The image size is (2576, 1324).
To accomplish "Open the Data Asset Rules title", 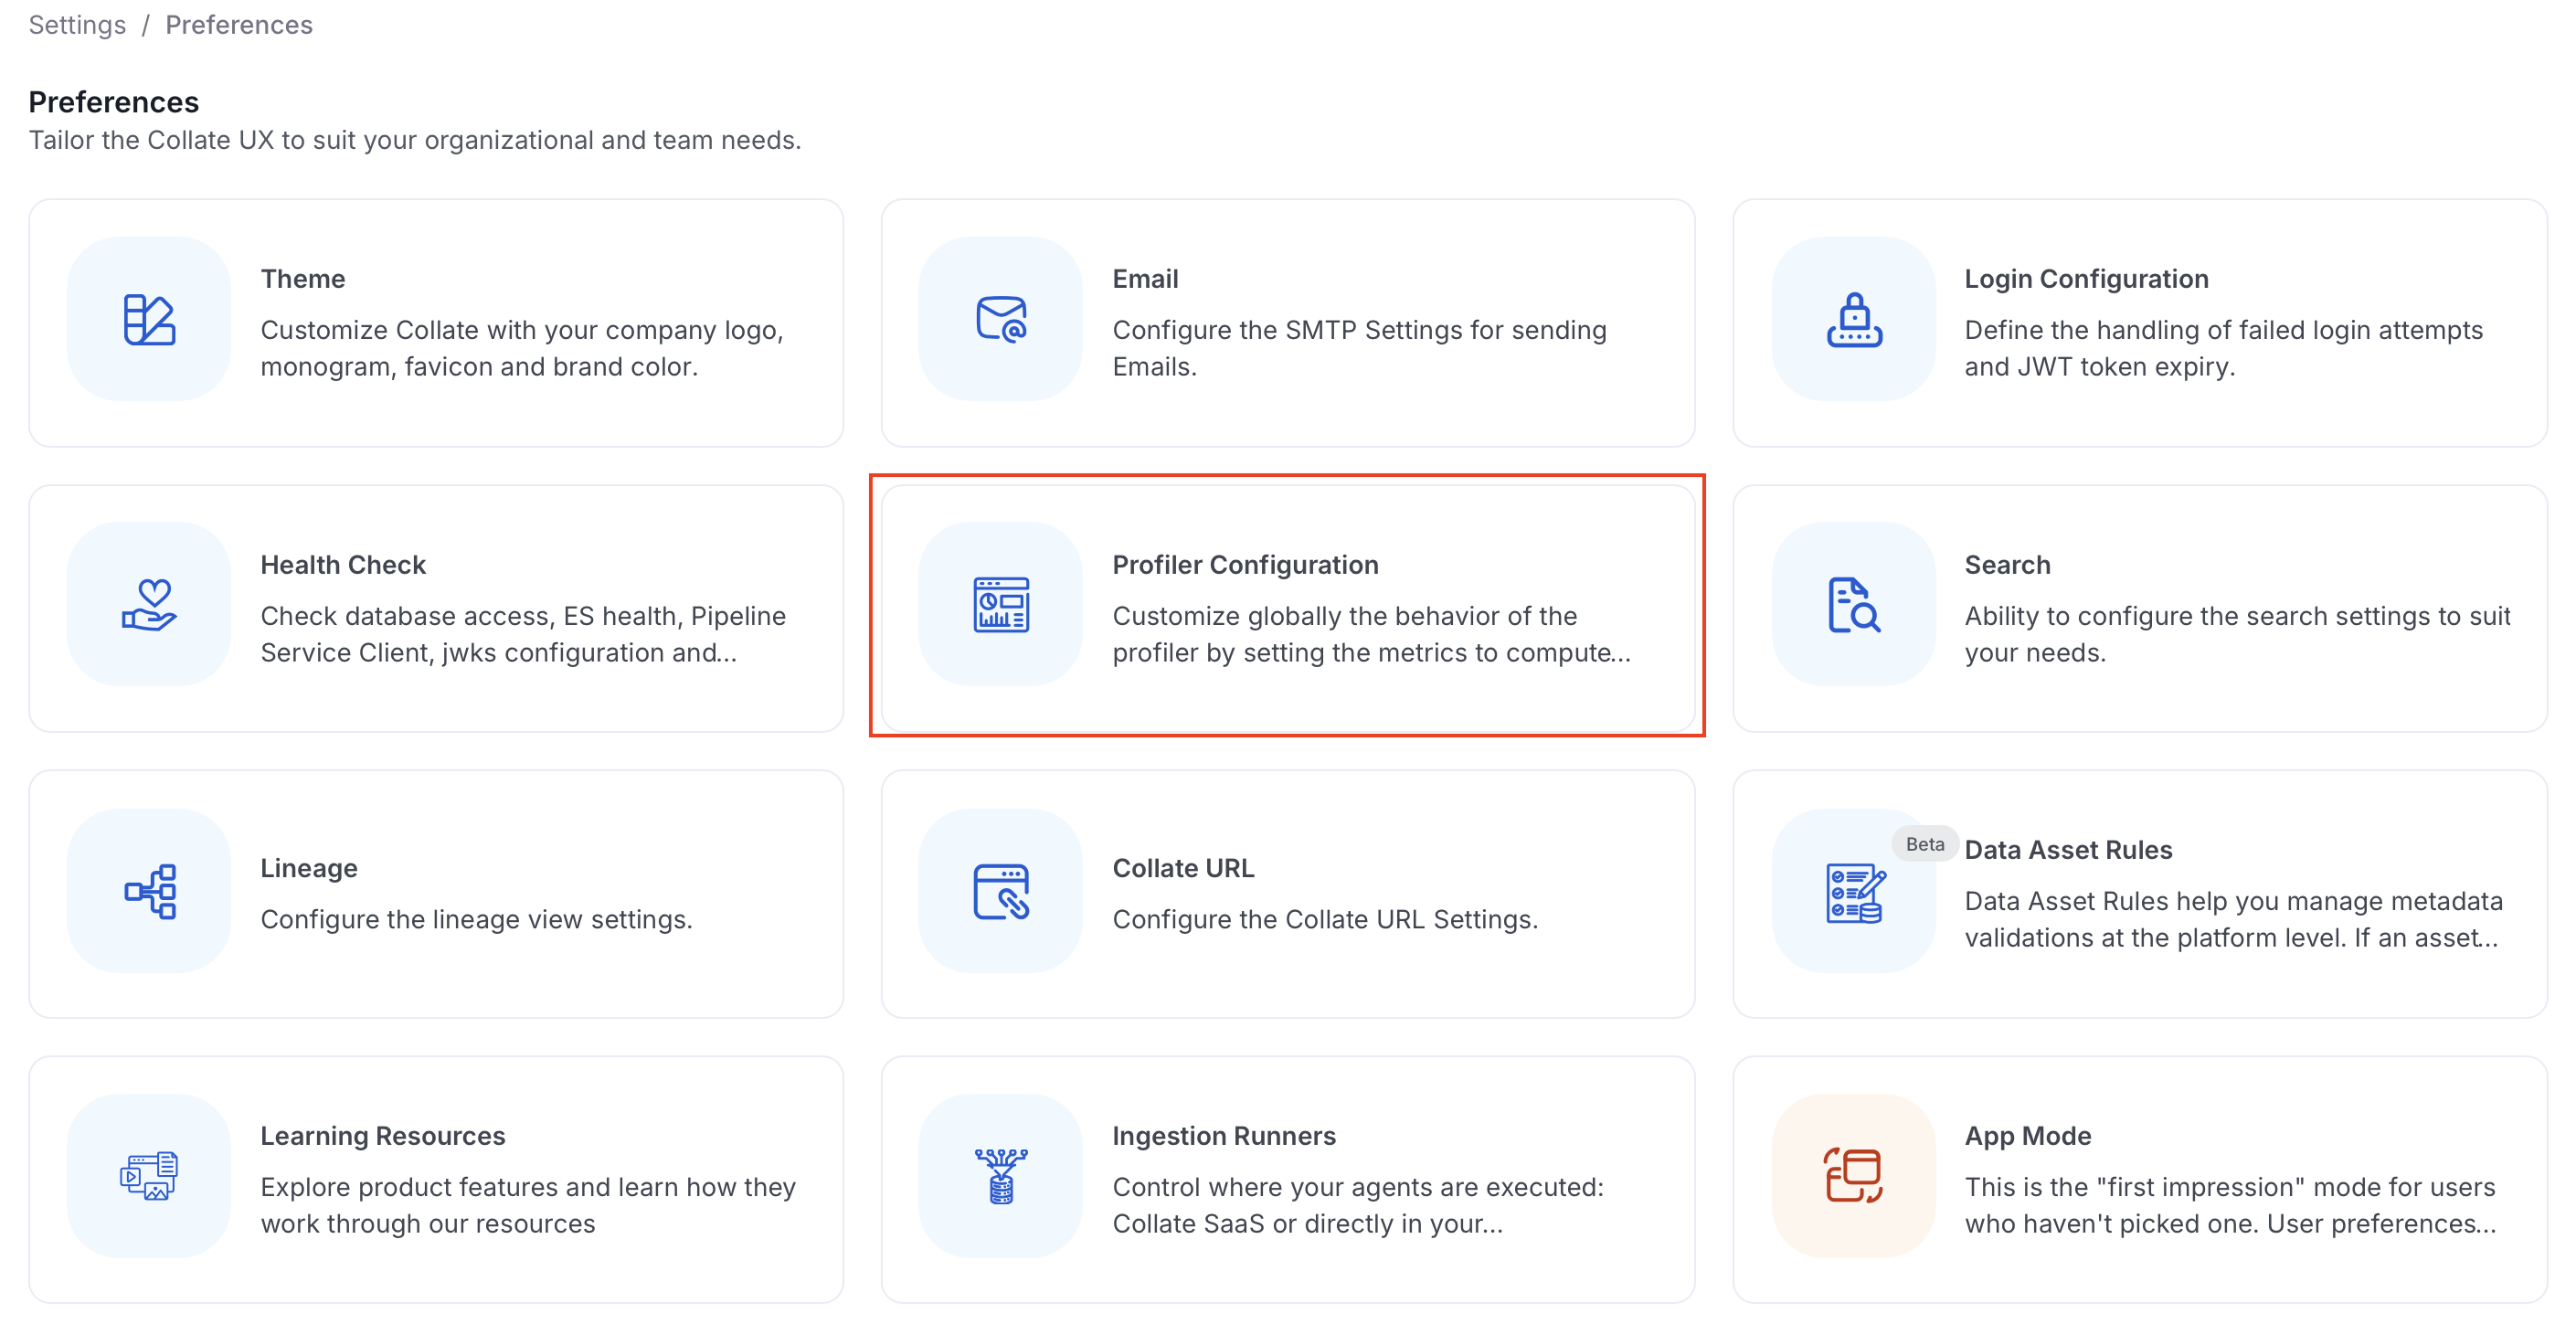I will 2068,849.
